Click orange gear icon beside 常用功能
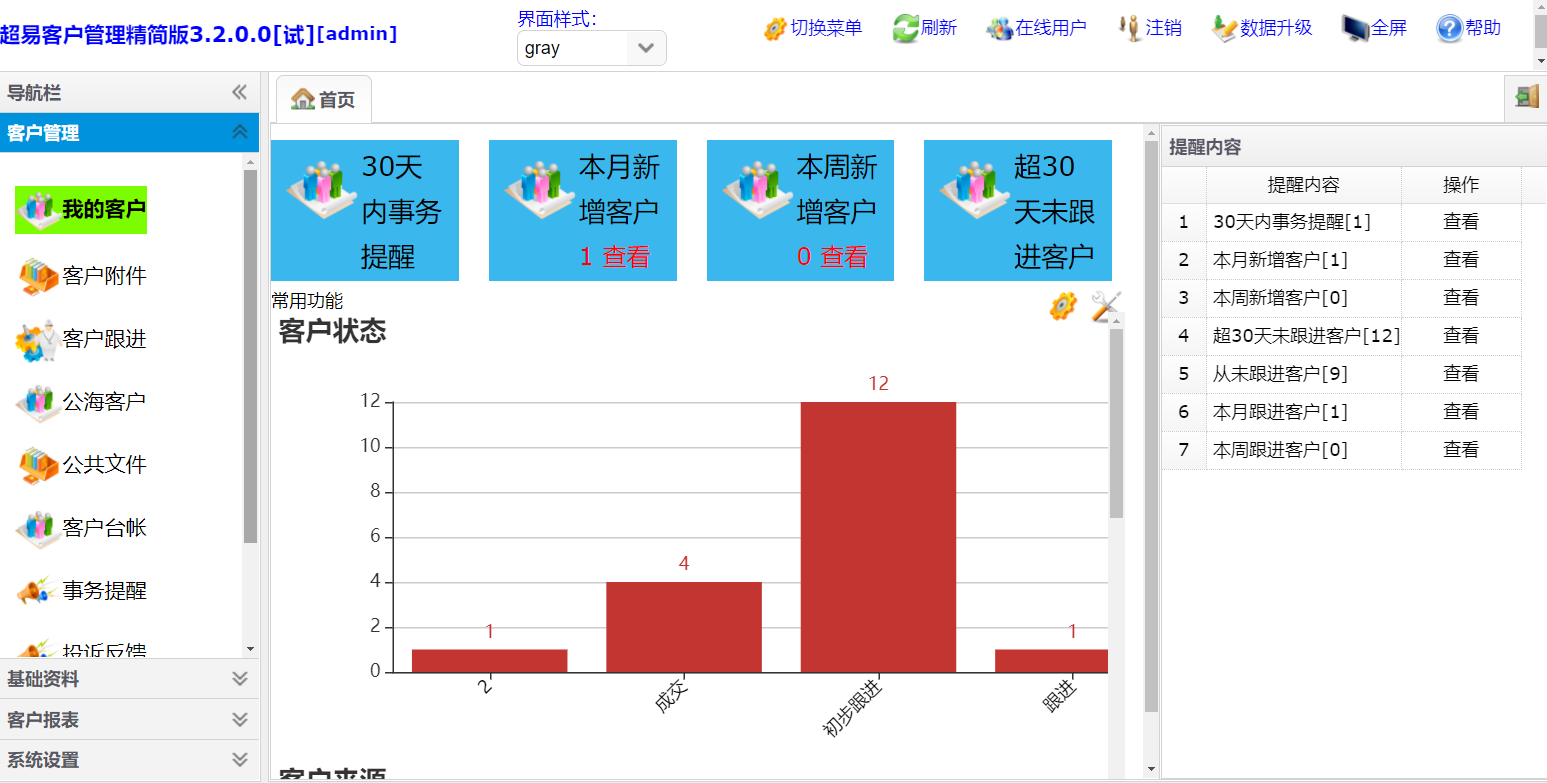 tap(1062, 306)
